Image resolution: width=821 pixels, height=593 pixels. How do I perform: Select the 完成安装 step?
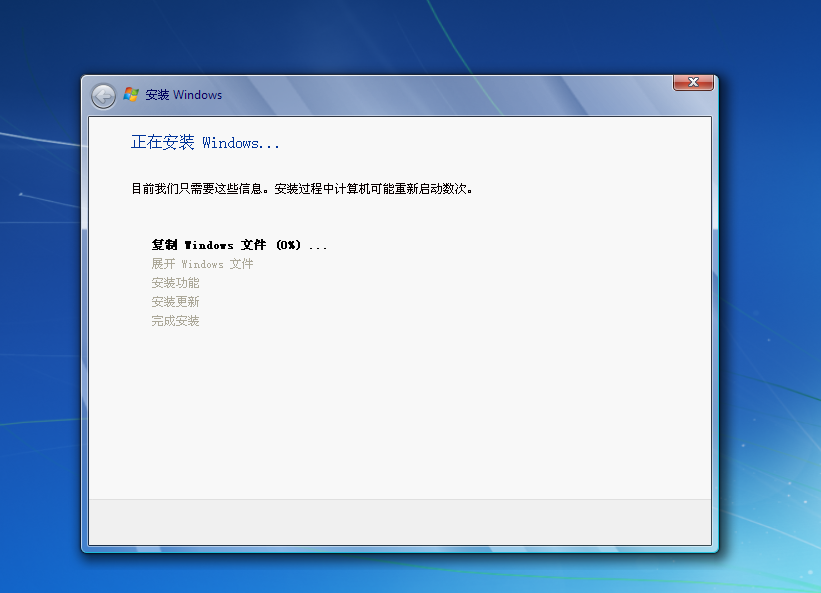click(x=175, y=321)
